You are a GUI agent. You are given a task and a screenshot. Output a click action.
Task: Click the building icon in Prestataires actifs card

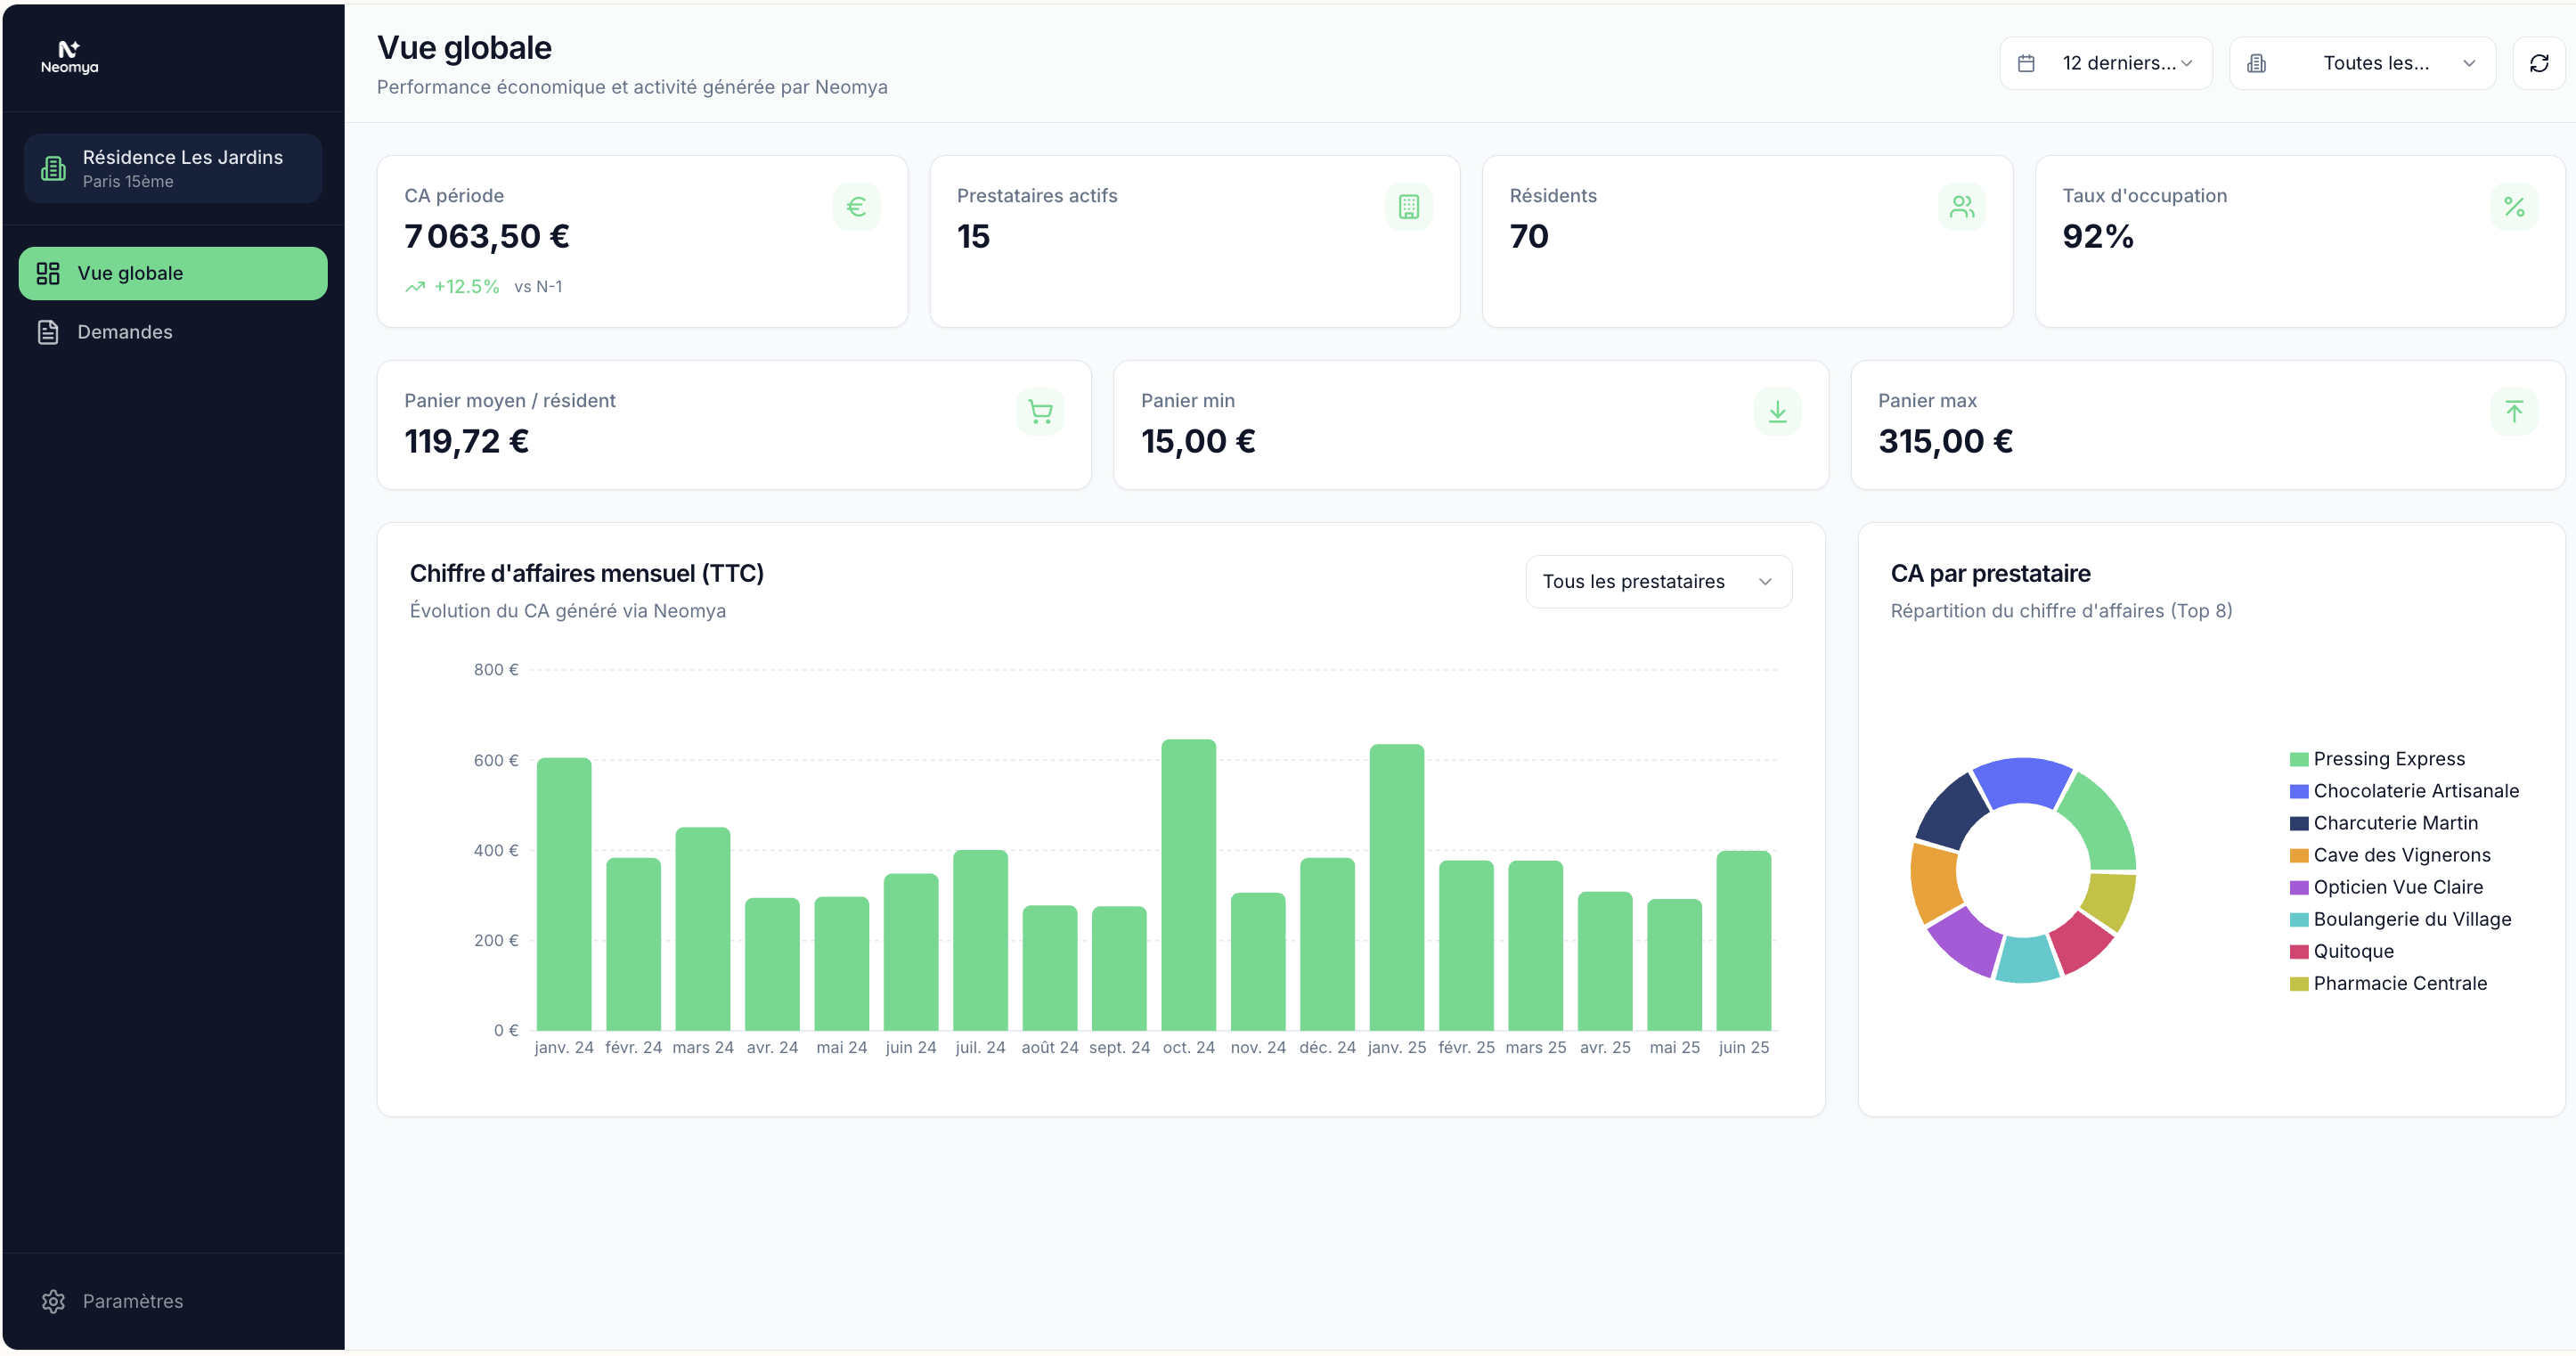pos(1408,207)
